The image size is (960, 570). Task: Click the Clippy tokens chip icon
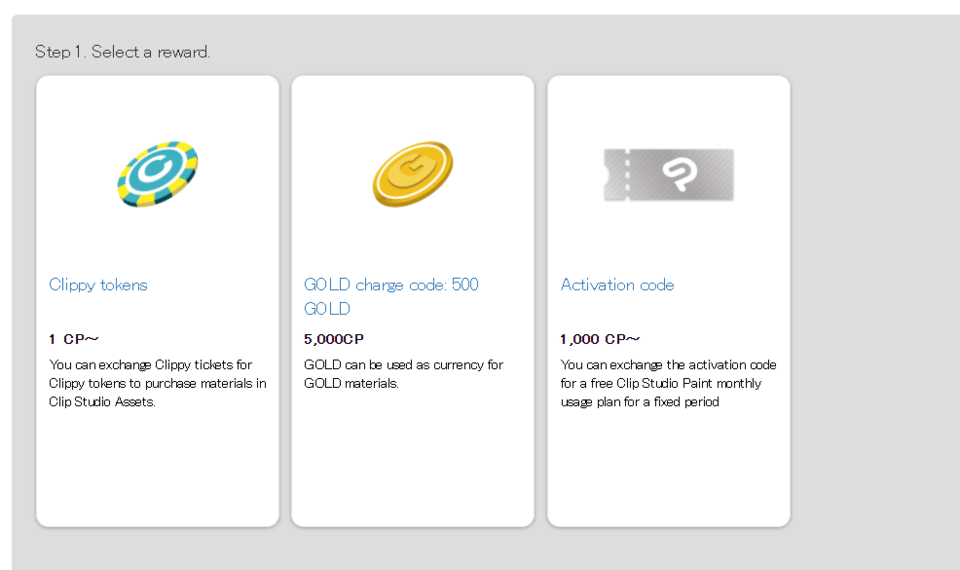157,174
